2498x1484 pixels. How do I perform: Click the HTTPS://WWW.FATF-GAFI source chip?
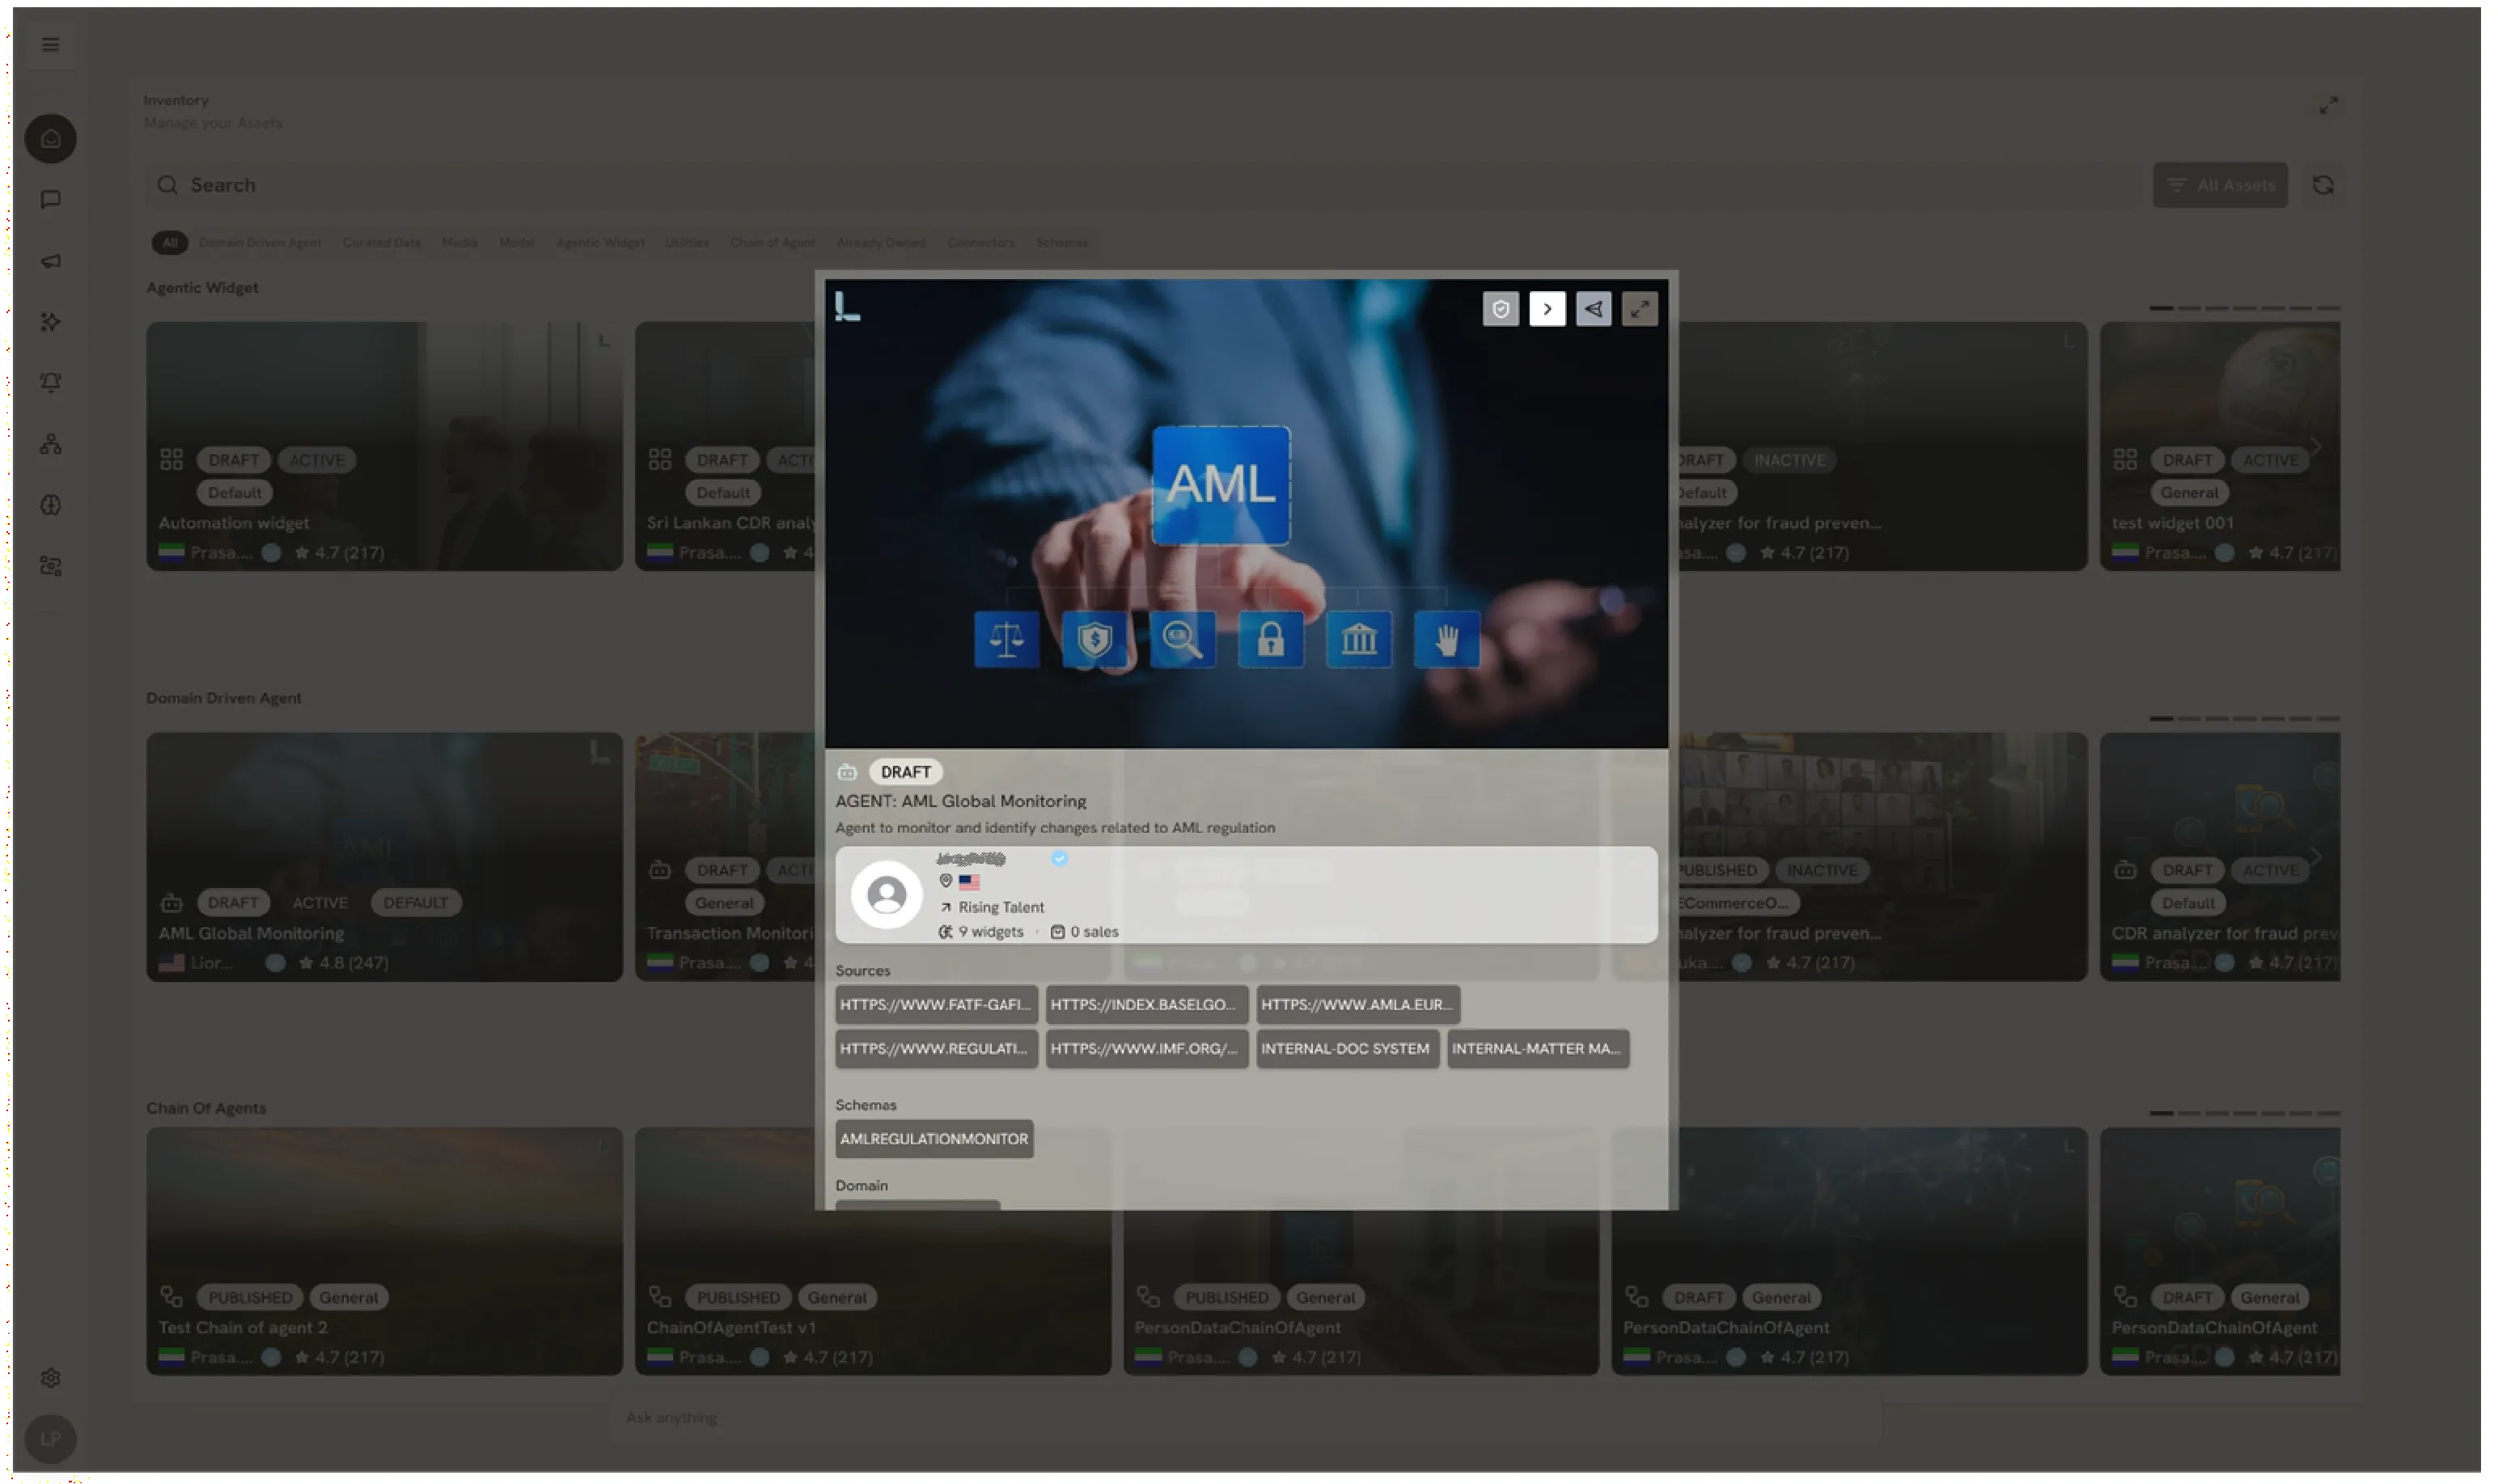point(936,1004)
